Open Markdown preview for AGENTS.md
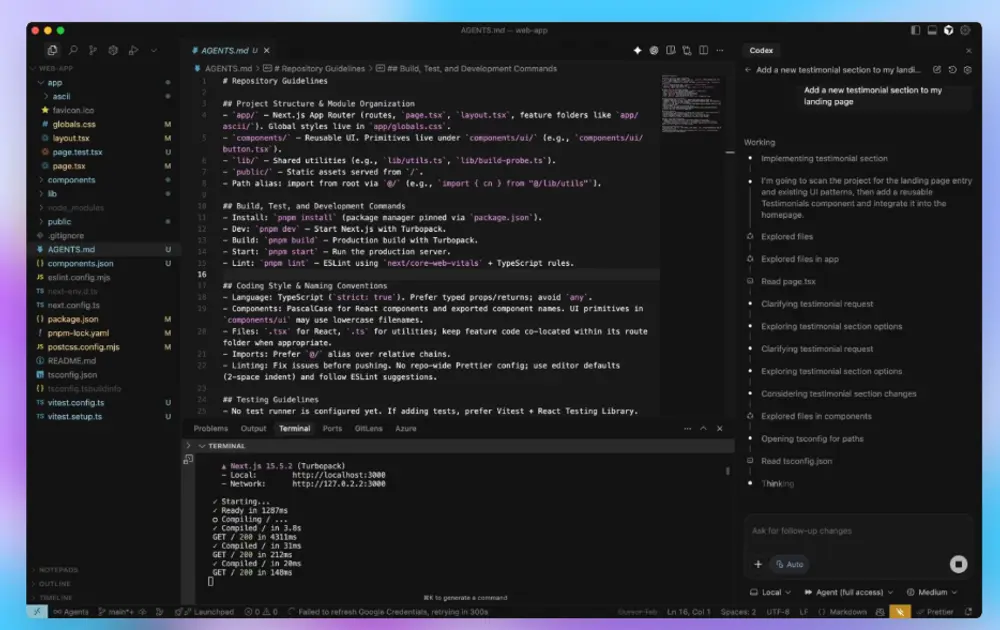The image size is (1000, 630). (x=670, y=50)
